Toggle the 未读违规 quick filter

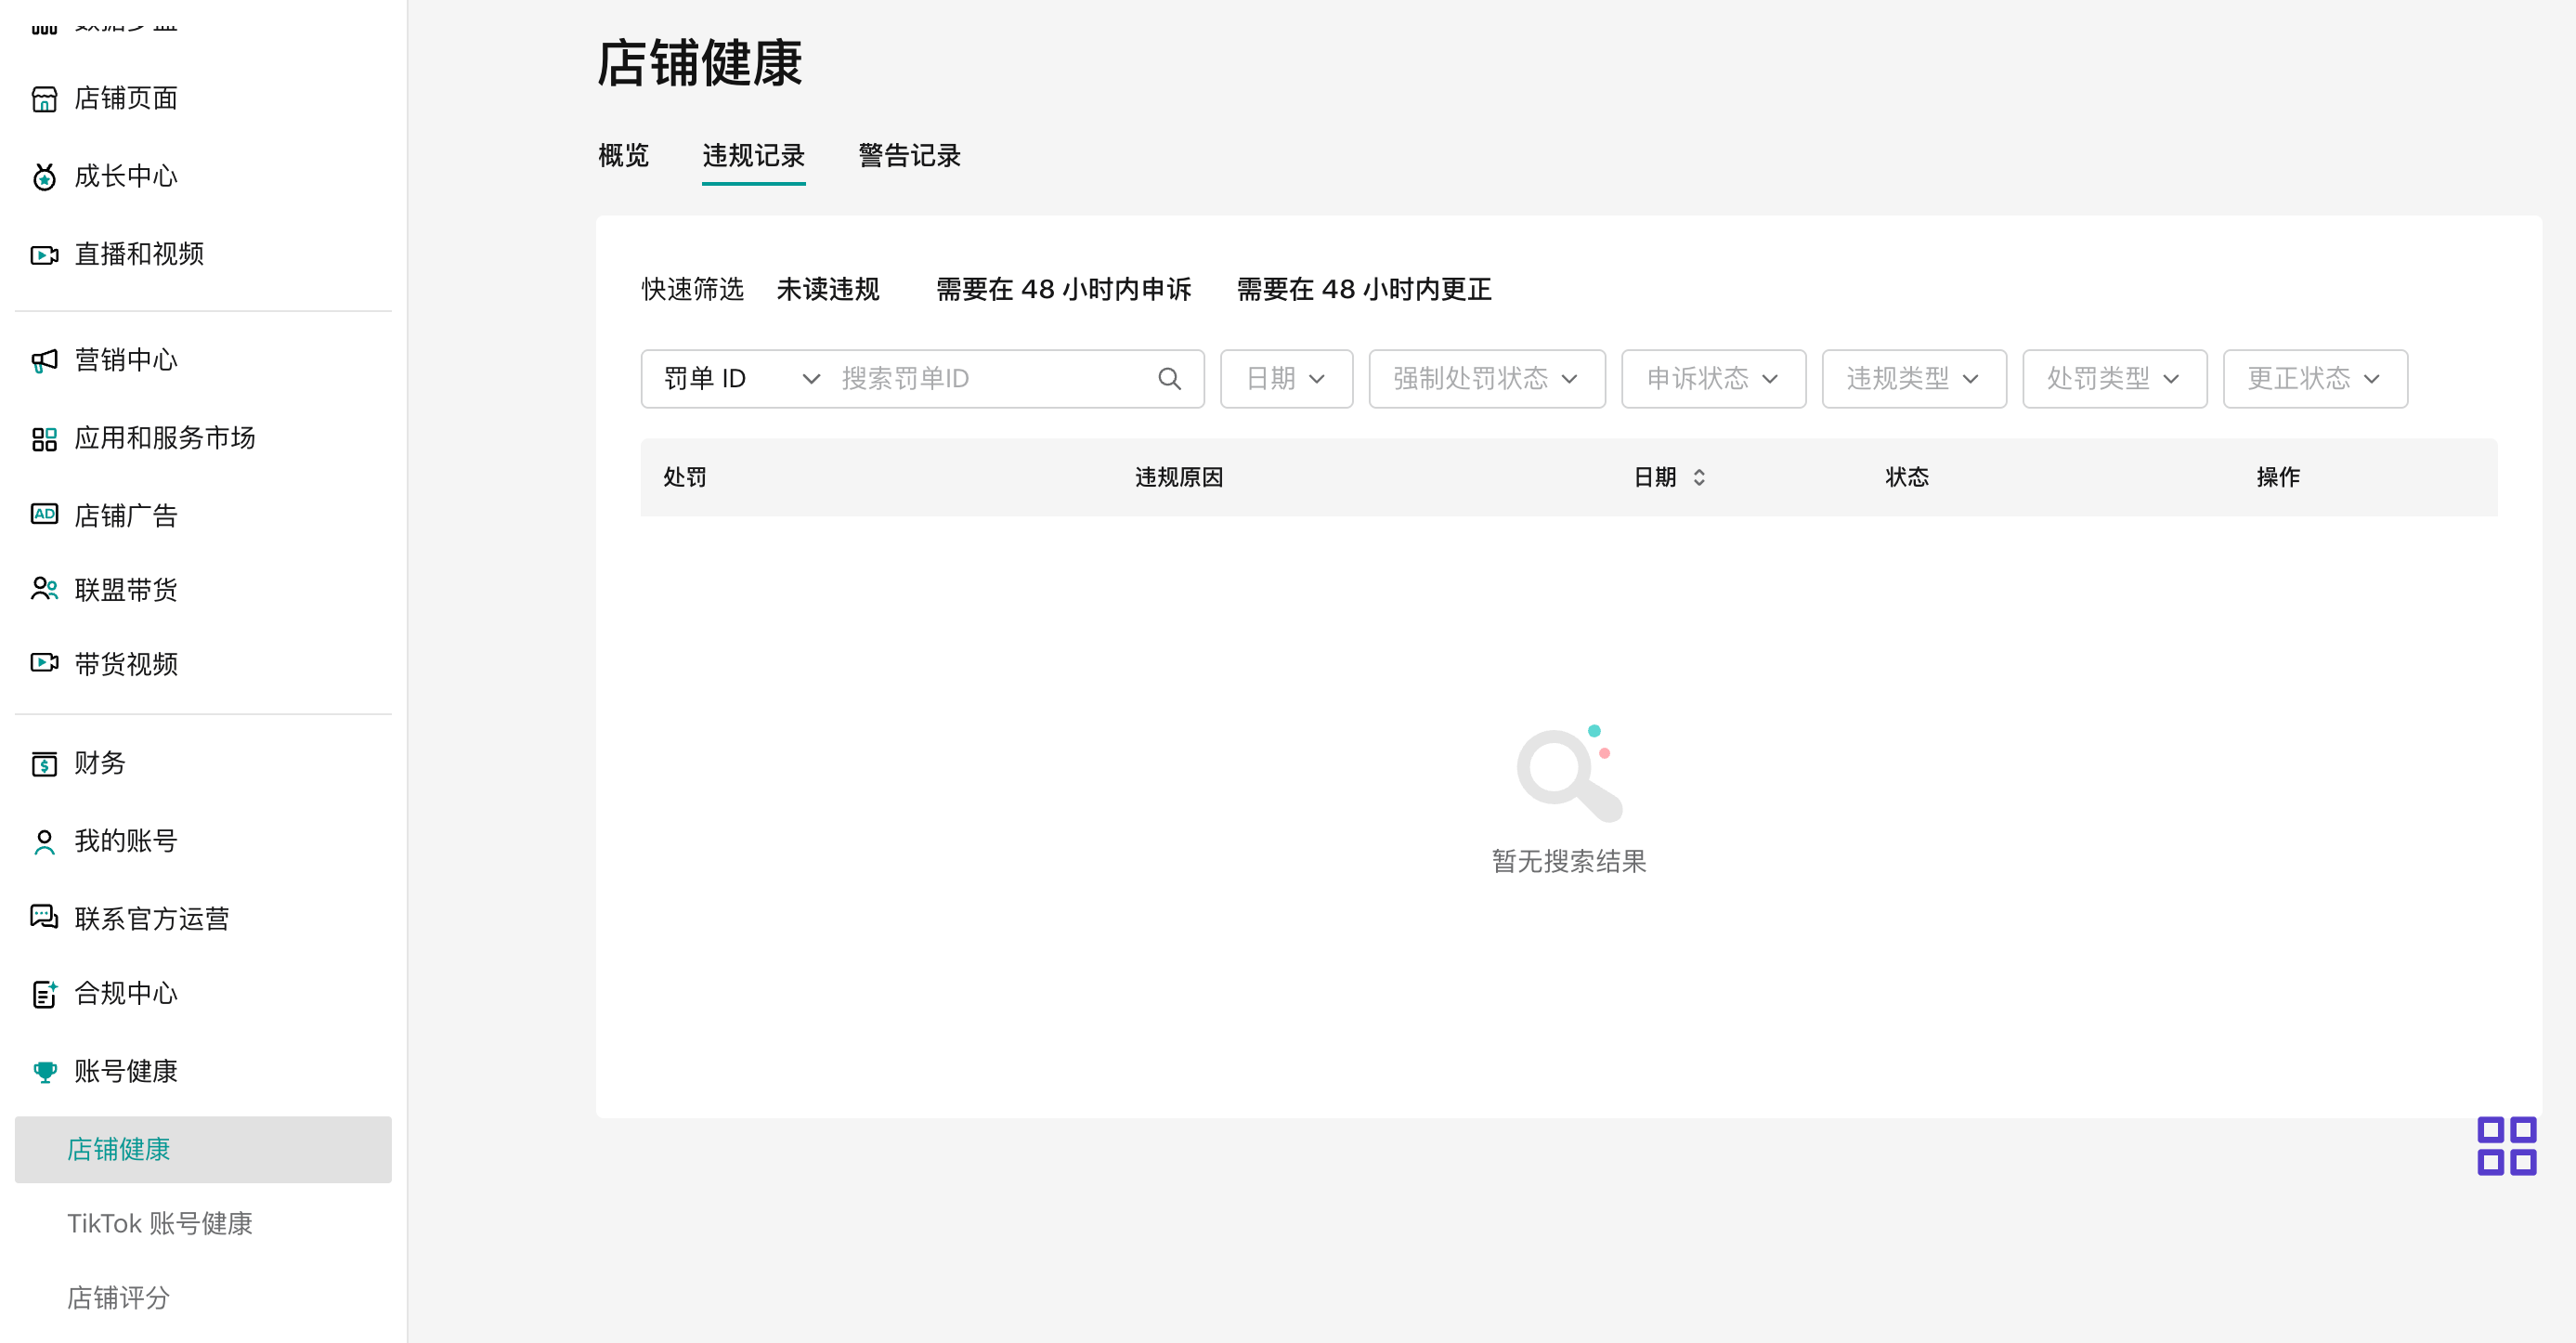coord(827,290)
